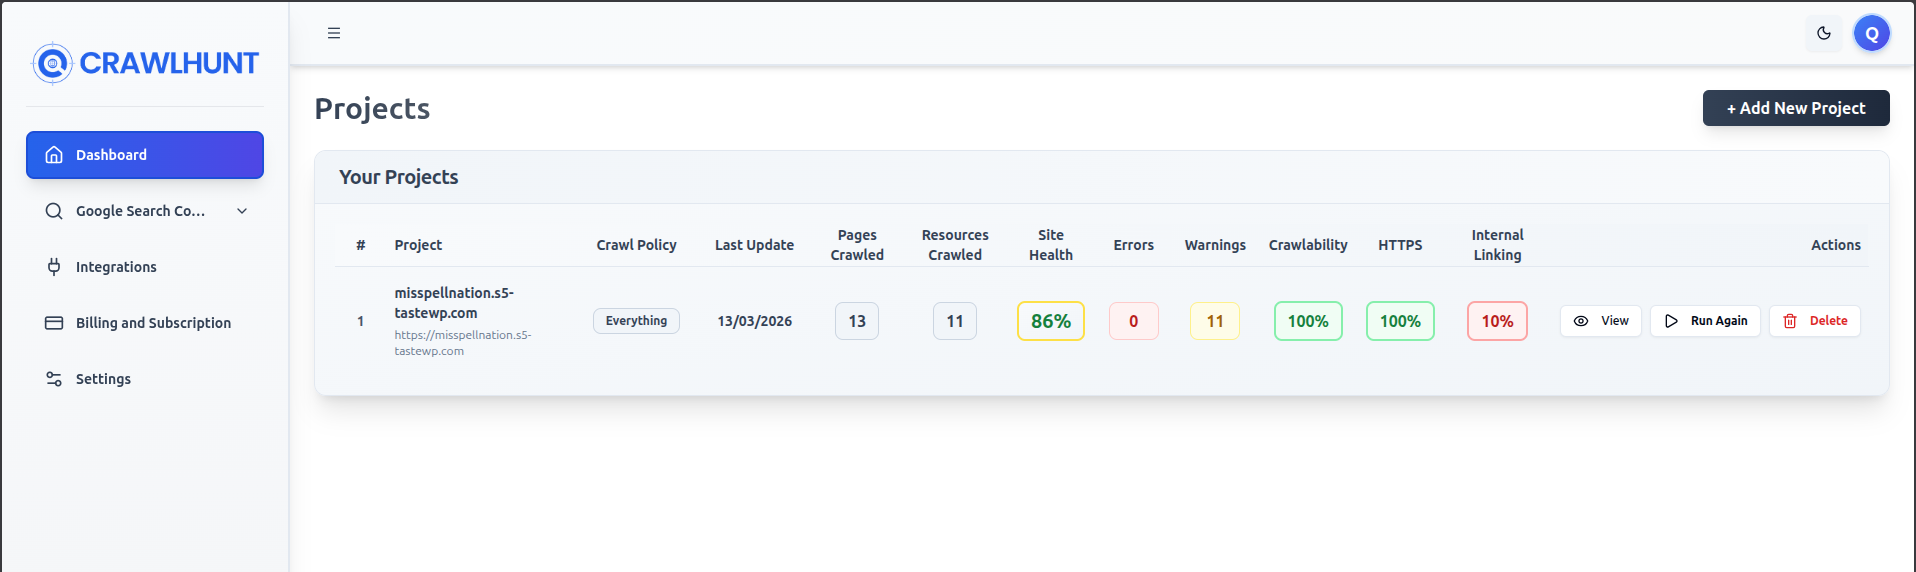Click the Google Search Console magnifier icon
The height and width of the screenshot is (572, 1916).
54,211
